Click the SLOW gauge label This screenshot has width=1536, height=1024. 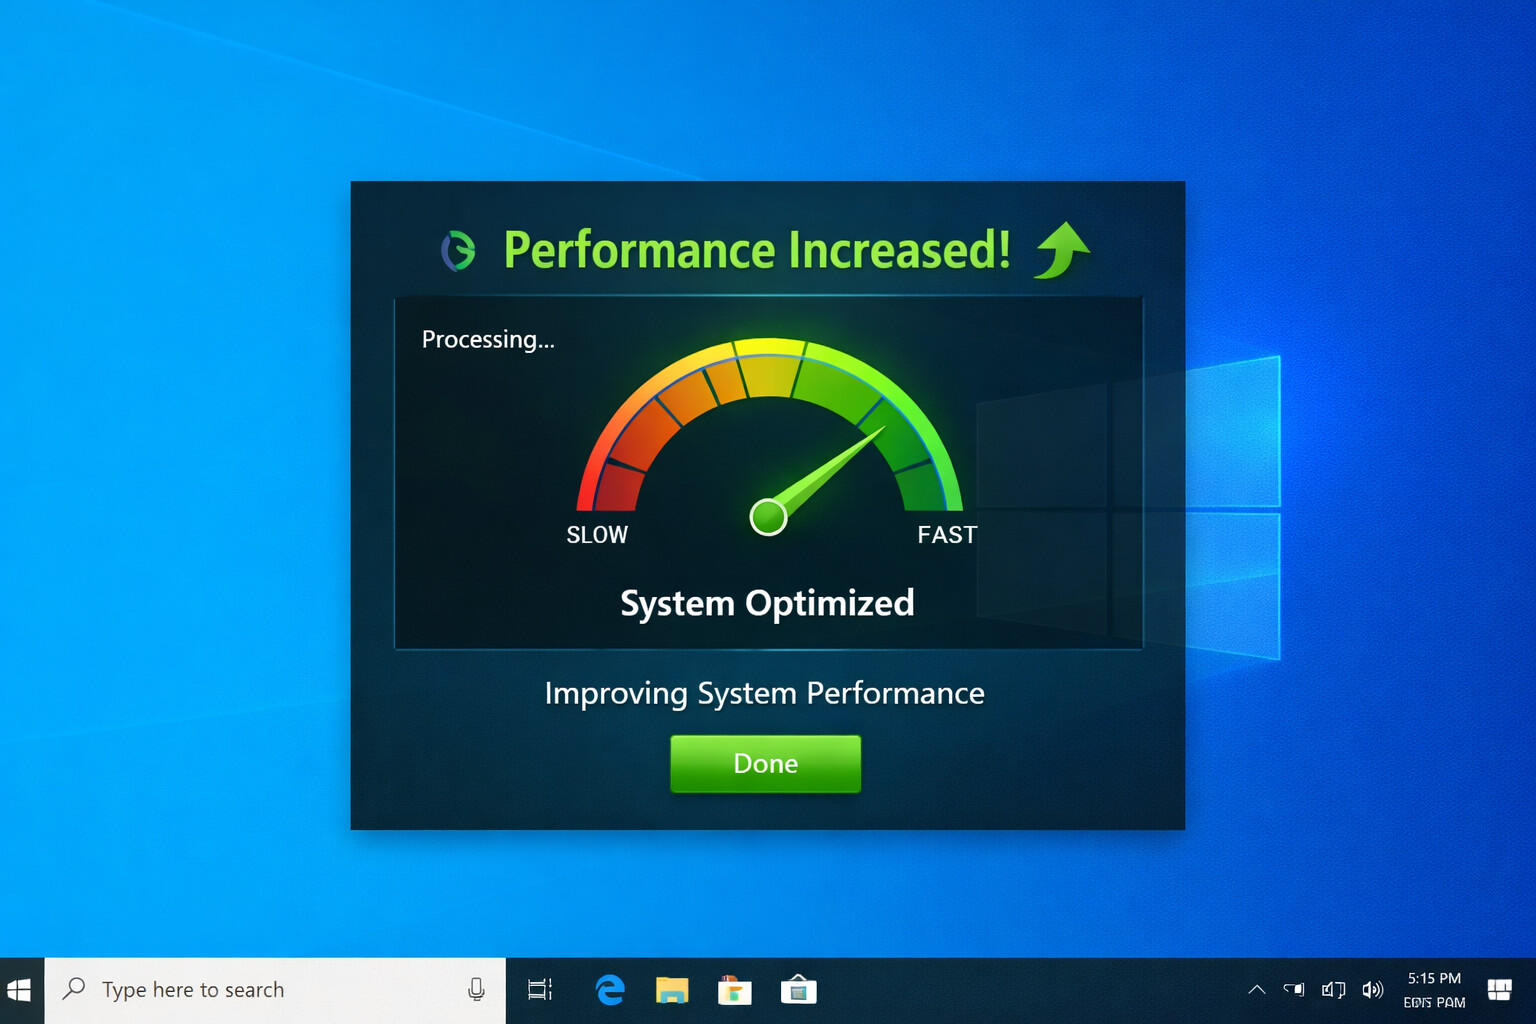(x=597, y=535)
